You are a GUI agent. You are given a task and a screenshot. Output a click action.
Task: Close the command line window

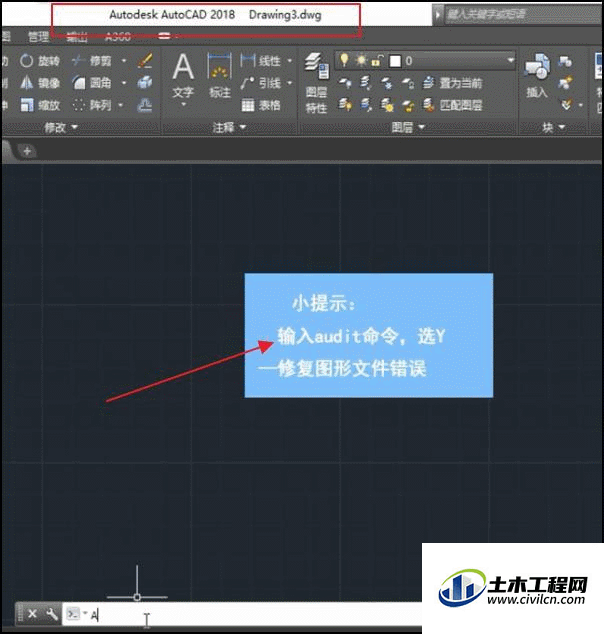pyautogui.click(x=32, y=614)
